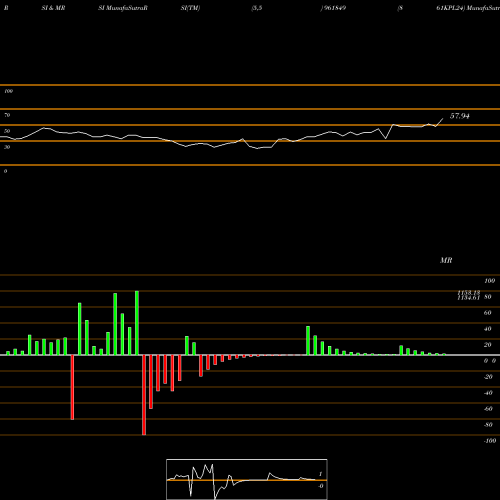
Task: Click the 70 label on RSI axis
Action: [x=7, y=115]
